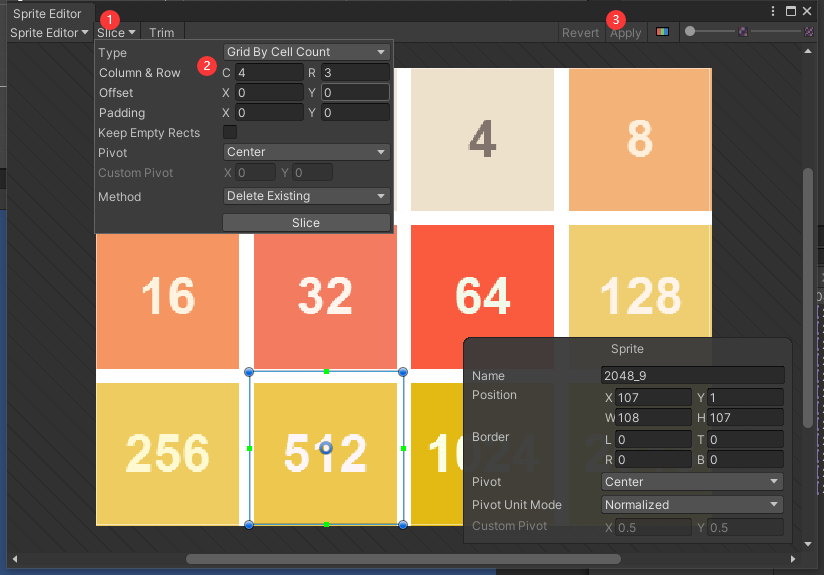824x575 pixels.
Task: Open the Sprite panel Pivot dropdown
Action: click(692, 481)
